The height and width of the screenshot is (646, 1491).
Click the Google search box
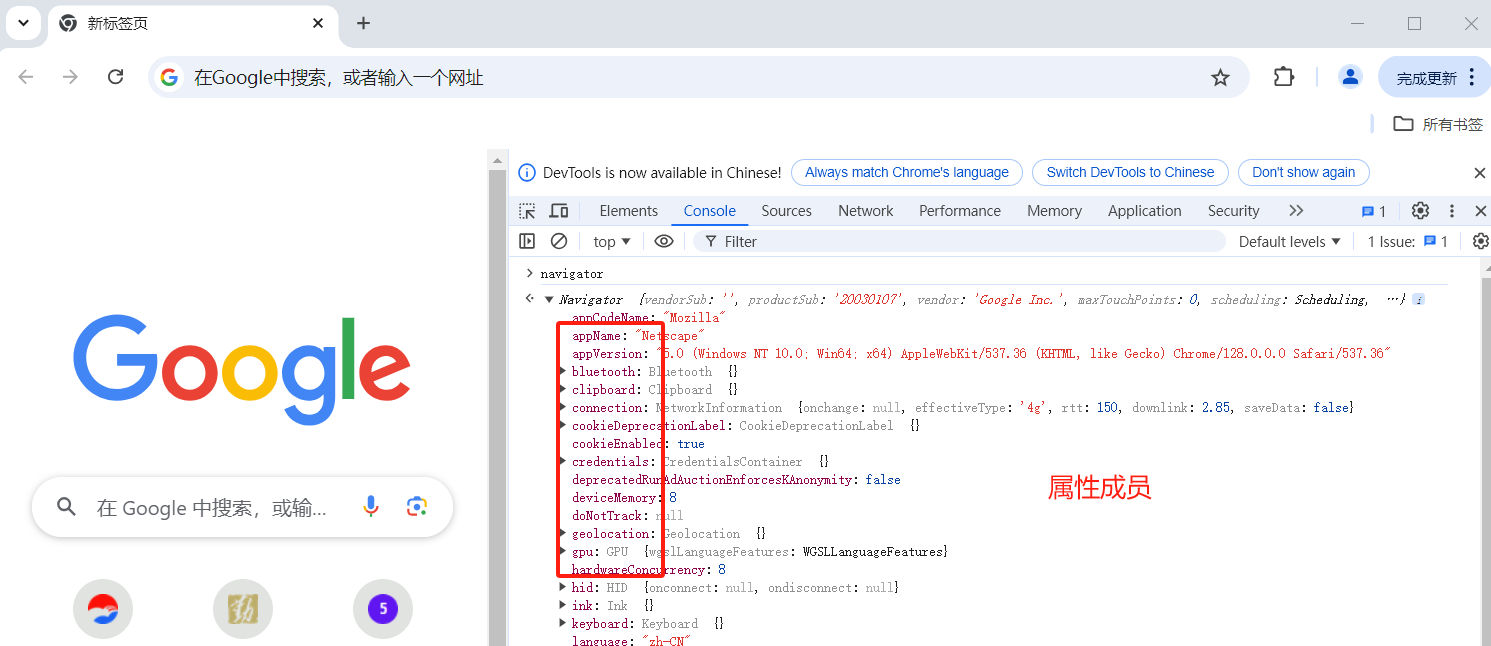[243, 507]
